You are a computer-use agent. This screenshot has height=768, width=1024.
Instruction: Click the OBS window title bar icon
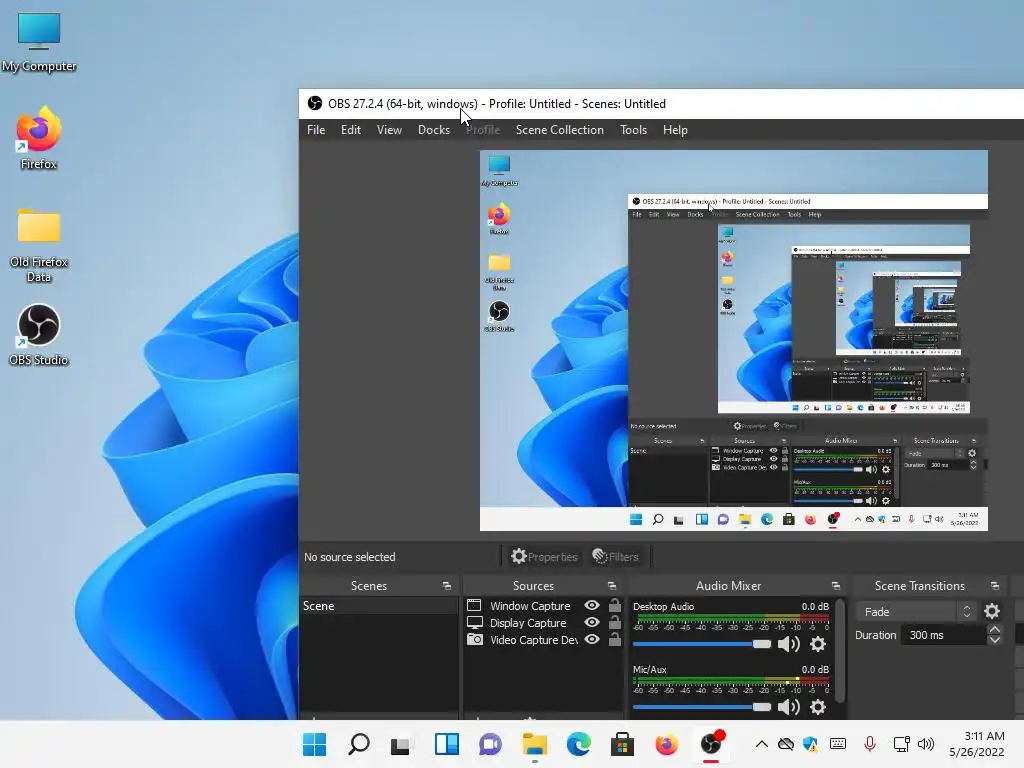click(x=315, y=103)
